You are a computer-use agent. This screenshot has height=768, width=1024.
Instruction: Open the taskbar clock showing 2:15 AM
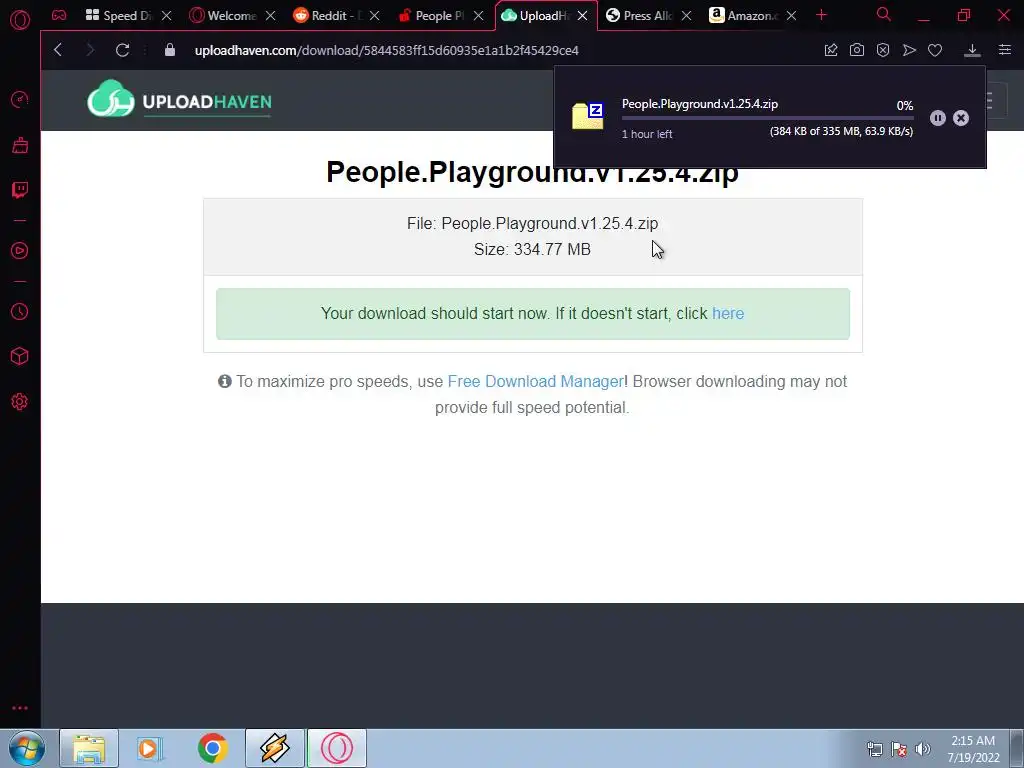pos(973,749)
